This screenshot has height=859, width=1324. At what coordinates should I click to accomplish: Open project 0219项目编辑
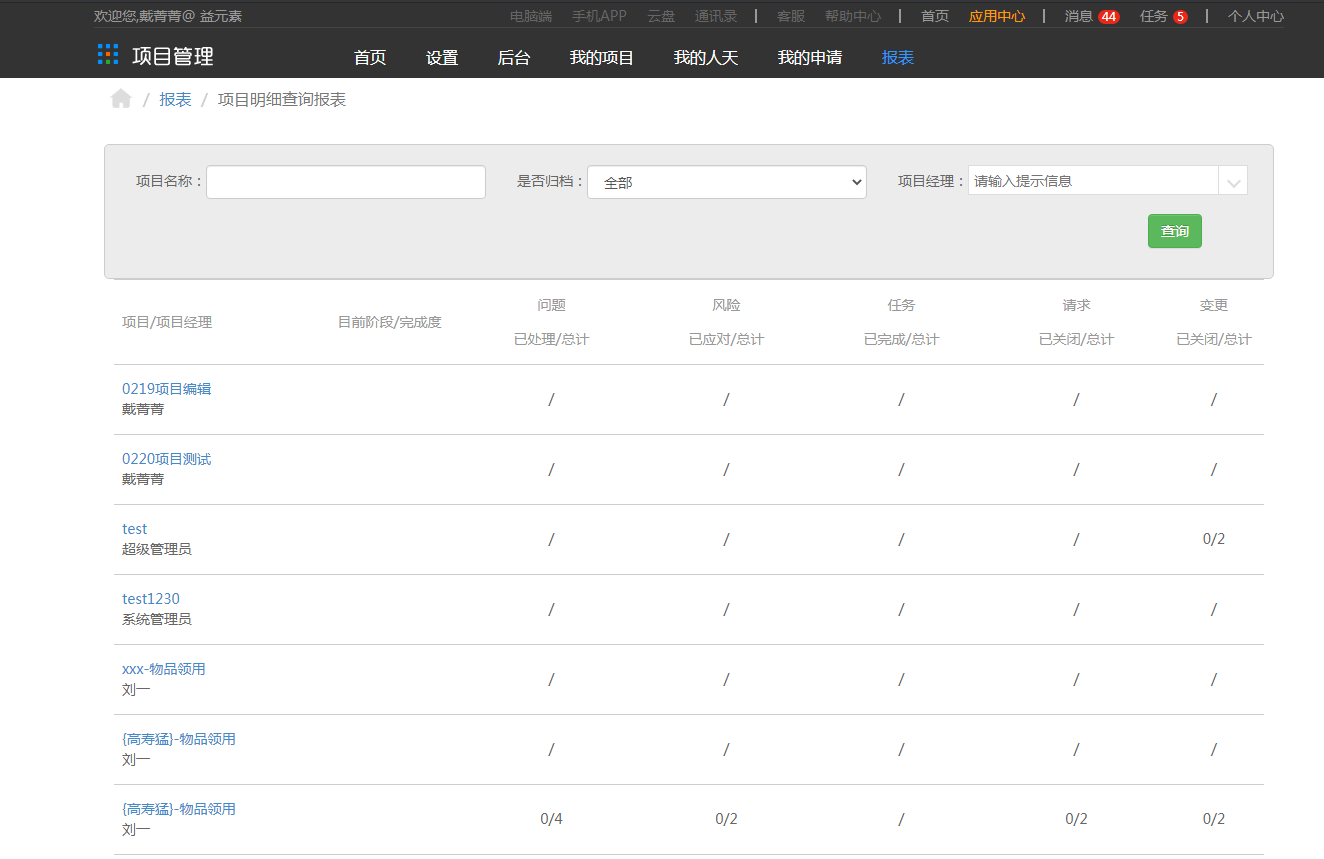coord(167,389)
